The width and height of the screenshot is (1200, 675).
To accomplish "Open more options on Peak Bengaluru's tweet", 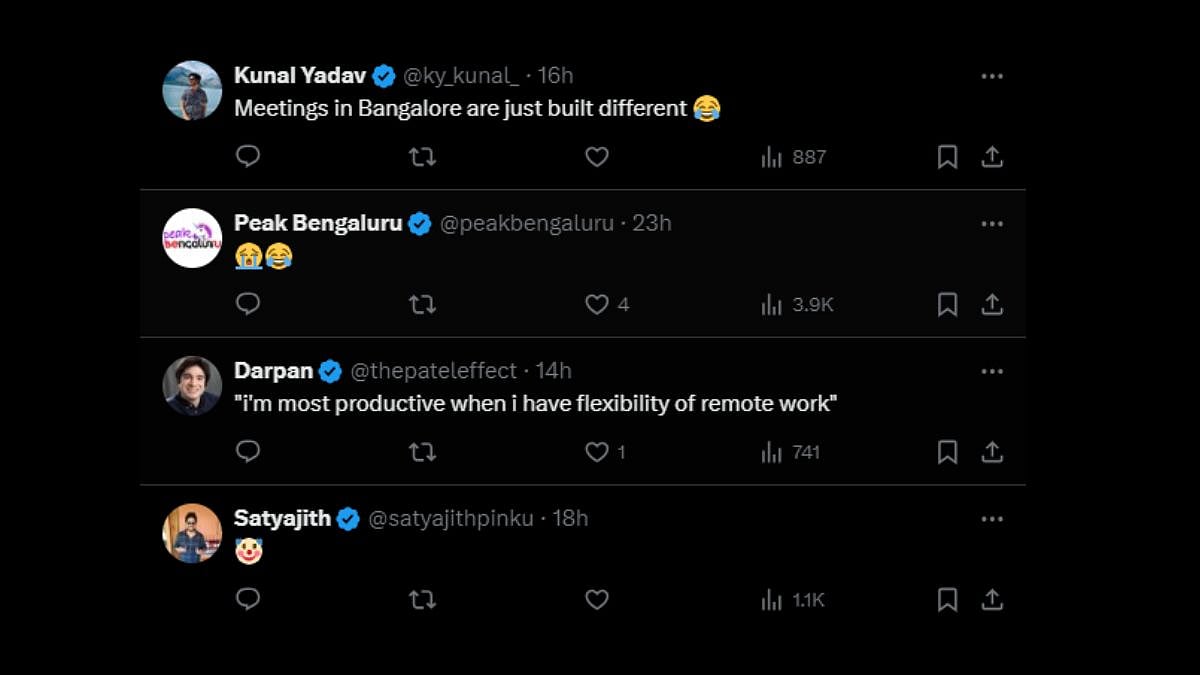I will [x=991, y=223].
